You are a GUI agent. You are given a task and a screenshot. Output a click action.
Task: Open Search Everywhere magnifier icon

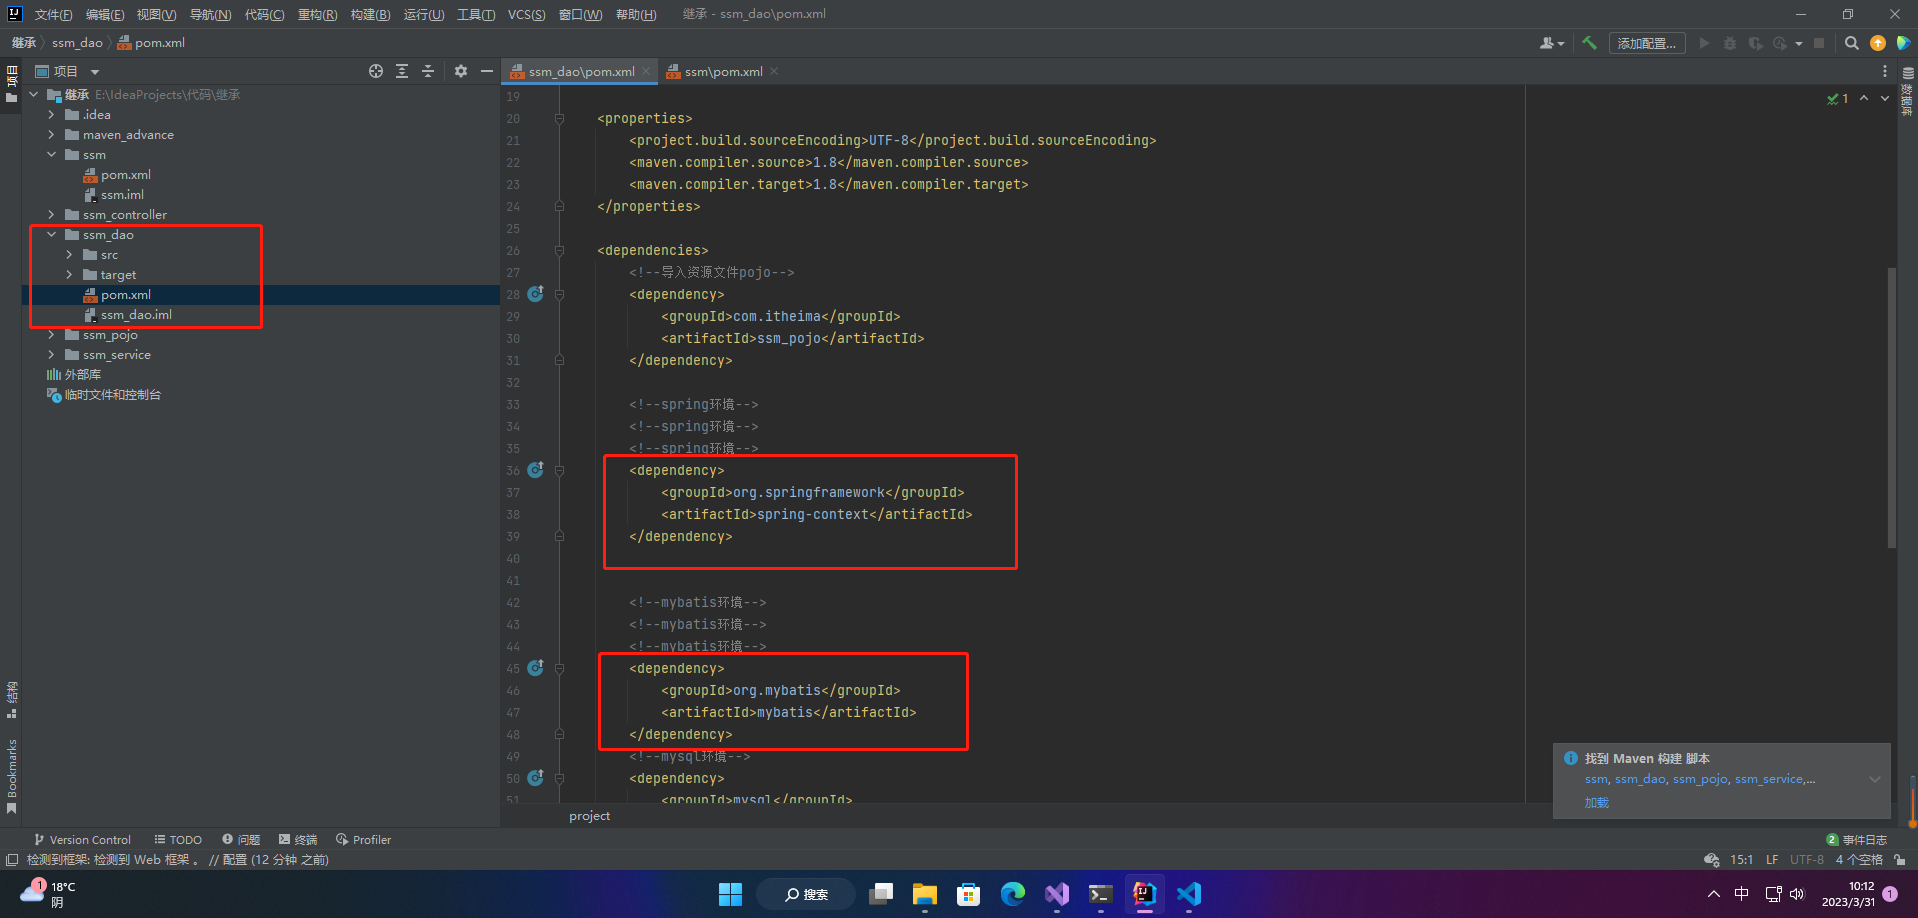pyautogui.click(x=1851, y=43)
